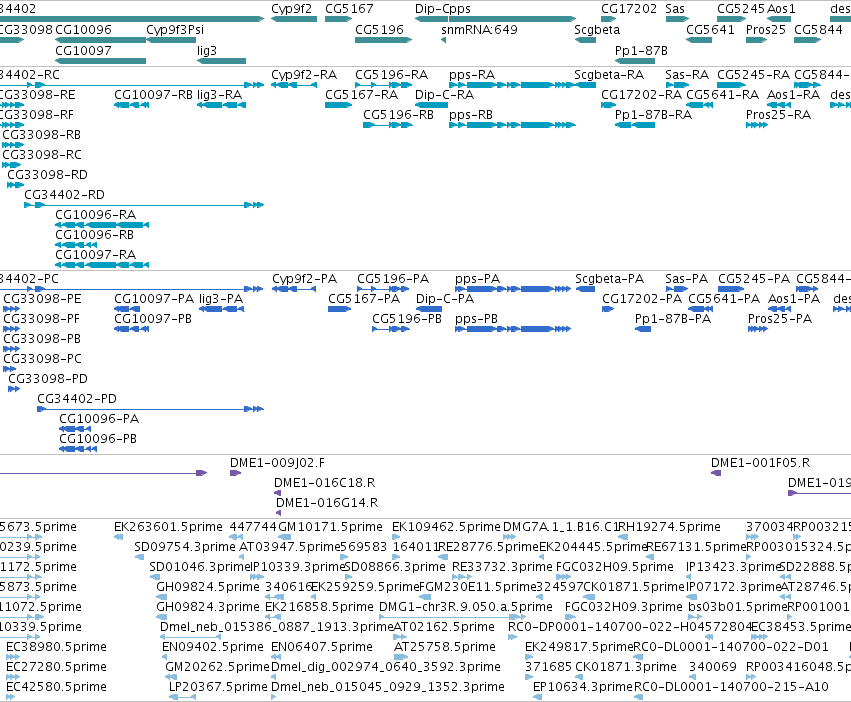This screenshot has width=851, height=702.
Task: Click the CG10096-PB CDS label
Action: pos(98,439)
